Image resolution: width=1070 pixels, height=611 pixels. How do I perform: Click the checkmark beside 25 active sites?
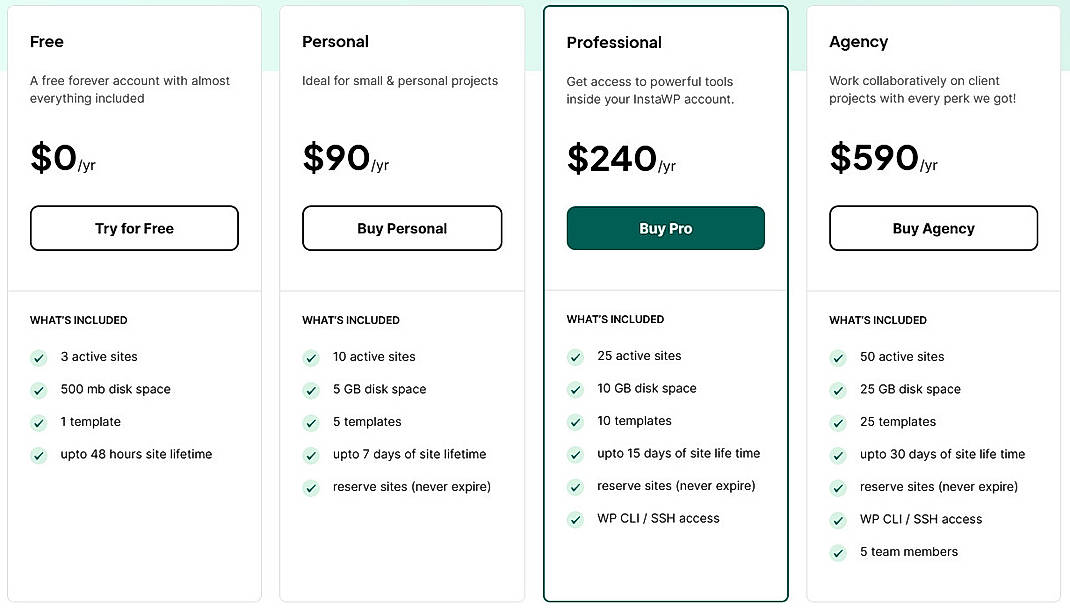576,356
